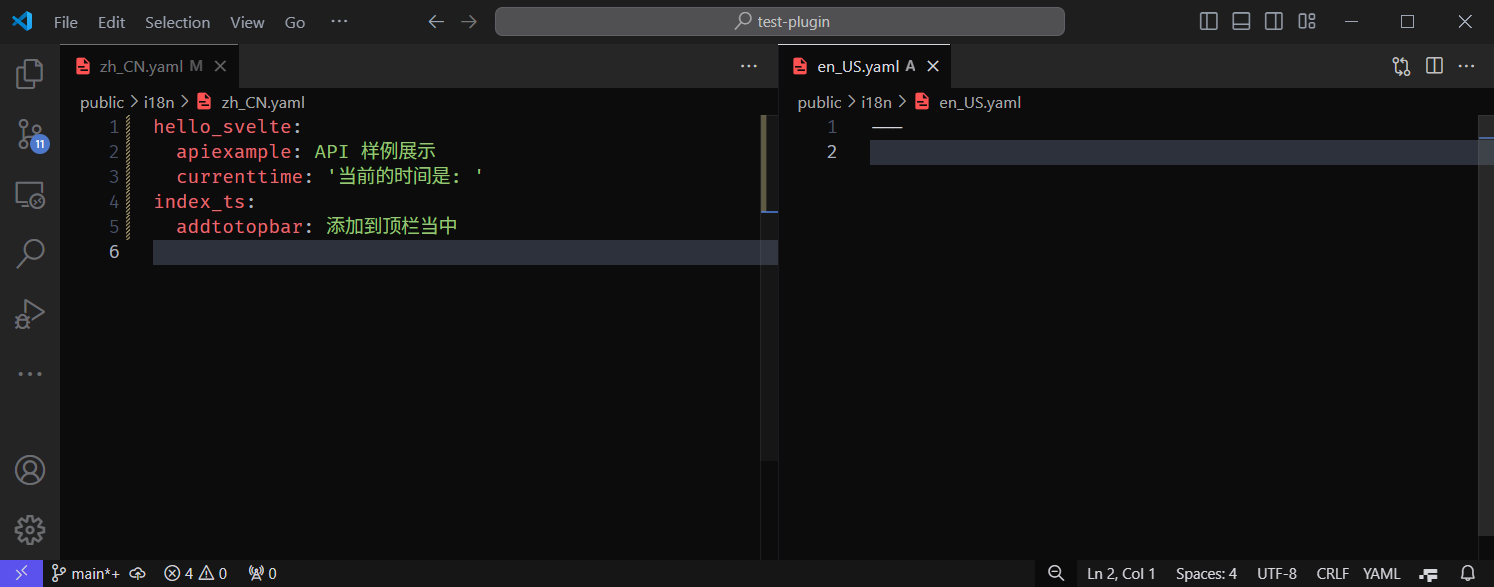Open the Selection menu
Viewport: 1494px width, 587px height.
click(177, 22)
